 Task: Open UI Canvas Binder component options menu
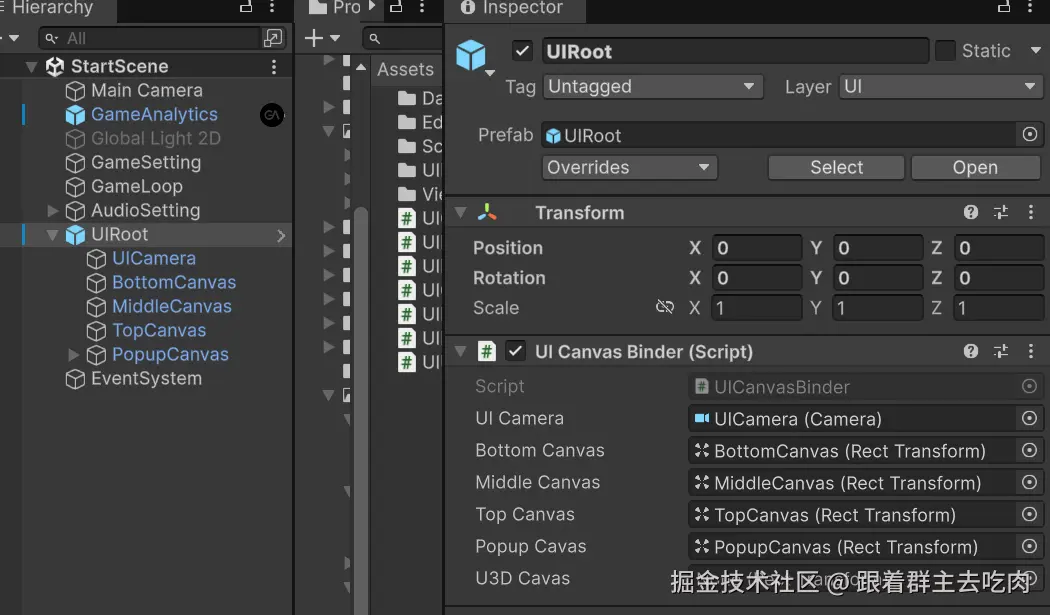(1031, 351)
